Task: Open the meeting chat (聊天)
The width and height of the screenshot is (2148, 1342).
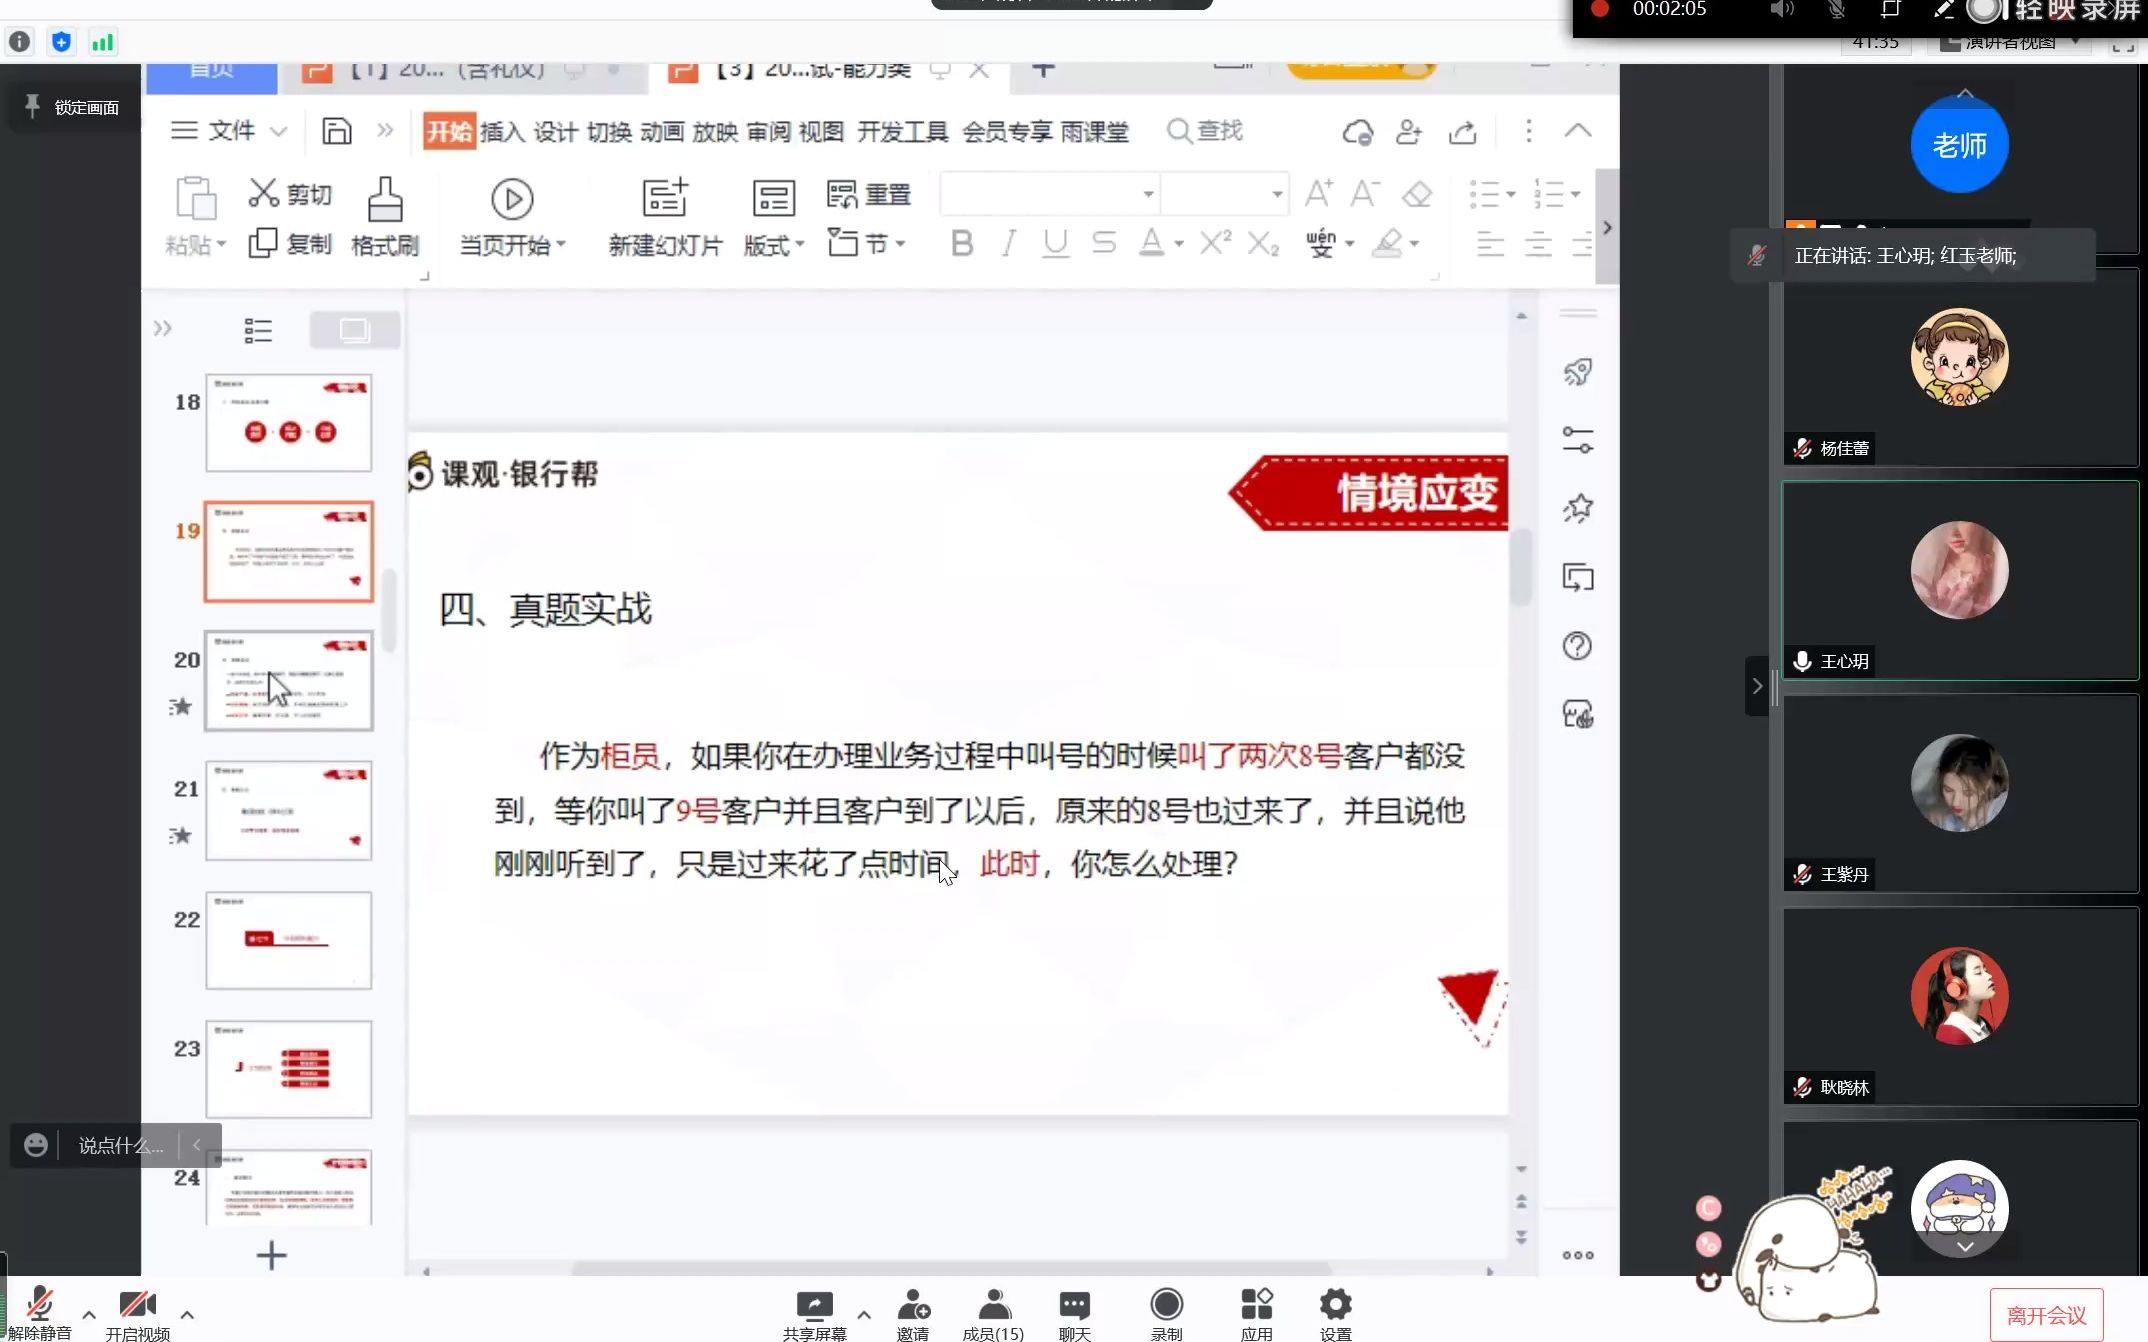Action: 1073,1310
